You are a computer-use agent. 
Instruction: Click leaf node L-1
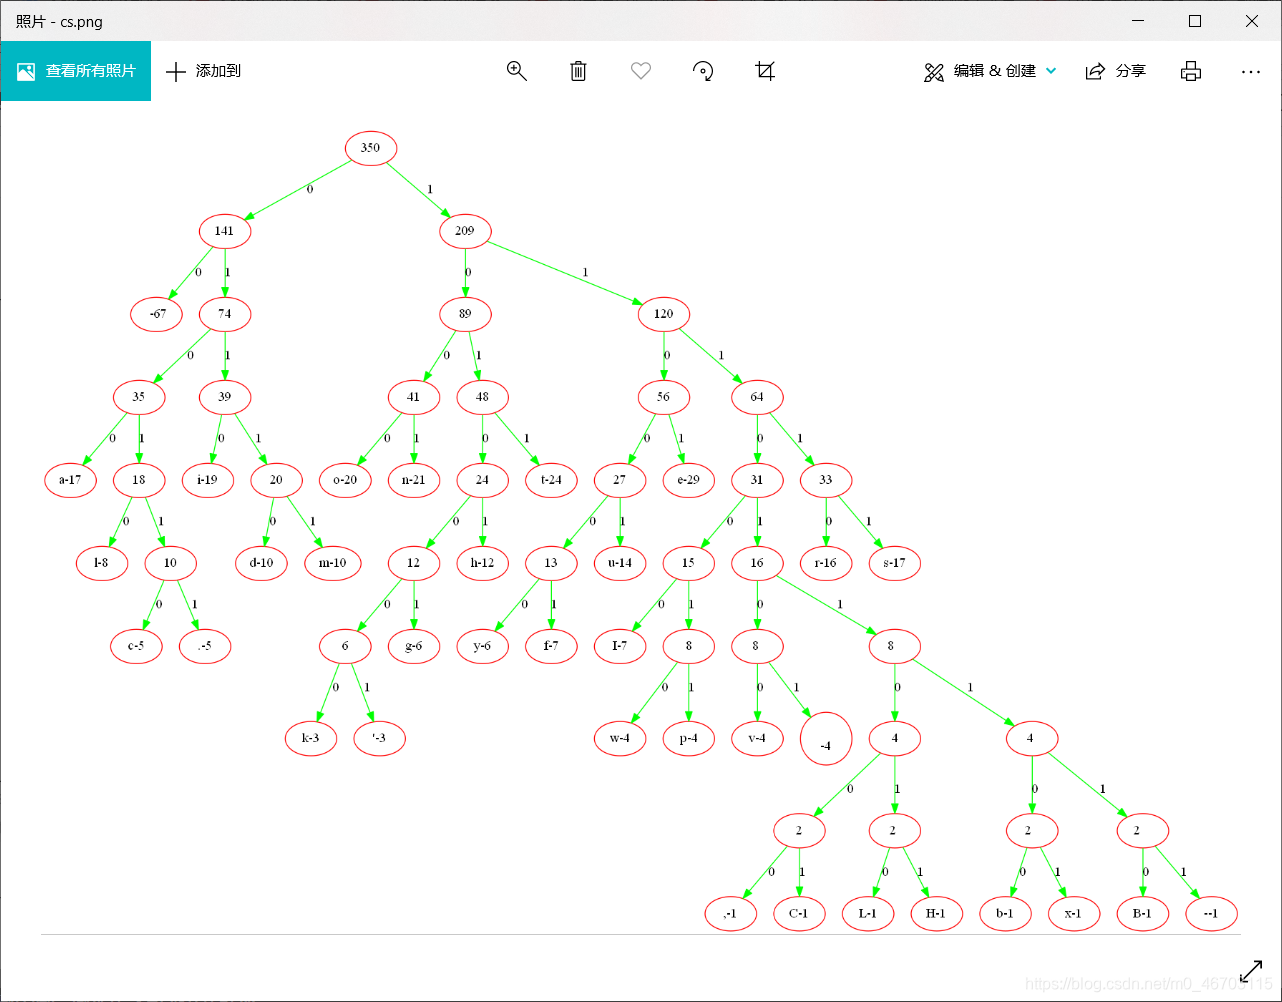(x=867, y=914)
